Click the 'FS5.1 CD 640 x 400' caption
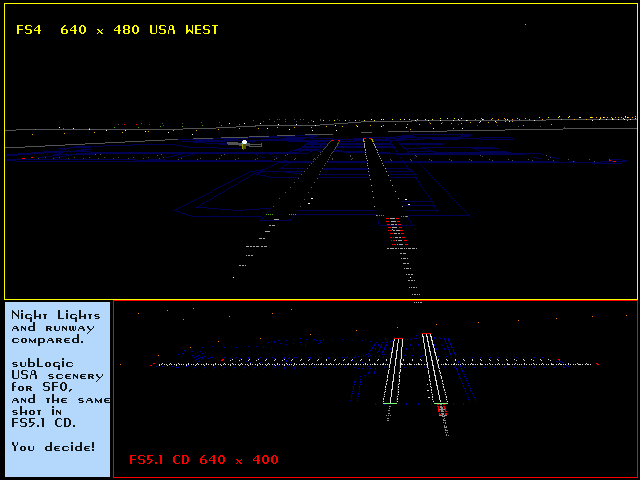The height and width of the screenshot is (480, 640). (204, 460)
